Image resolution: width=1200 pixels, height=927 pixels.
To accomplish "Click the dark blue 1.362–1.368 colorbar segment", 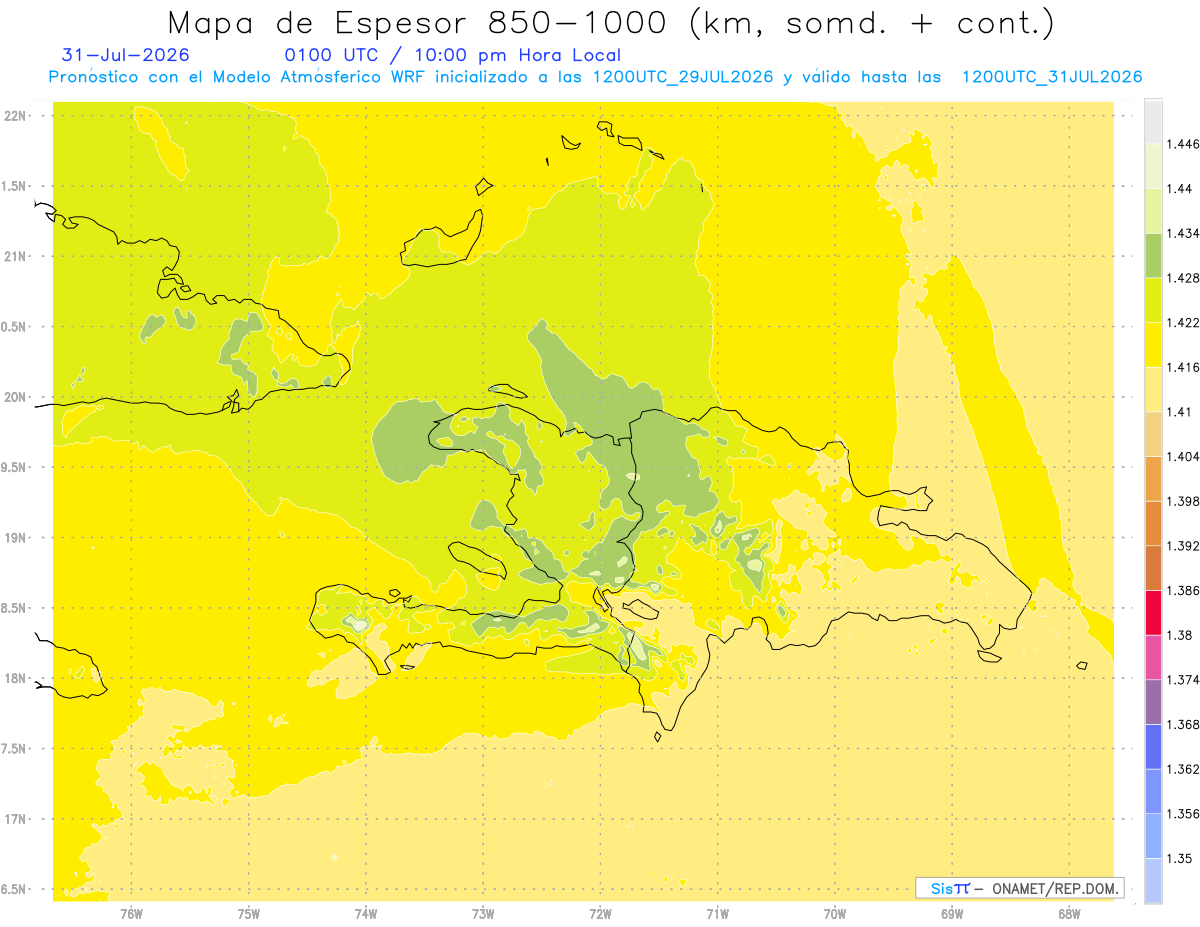I will click(1153, 746).
